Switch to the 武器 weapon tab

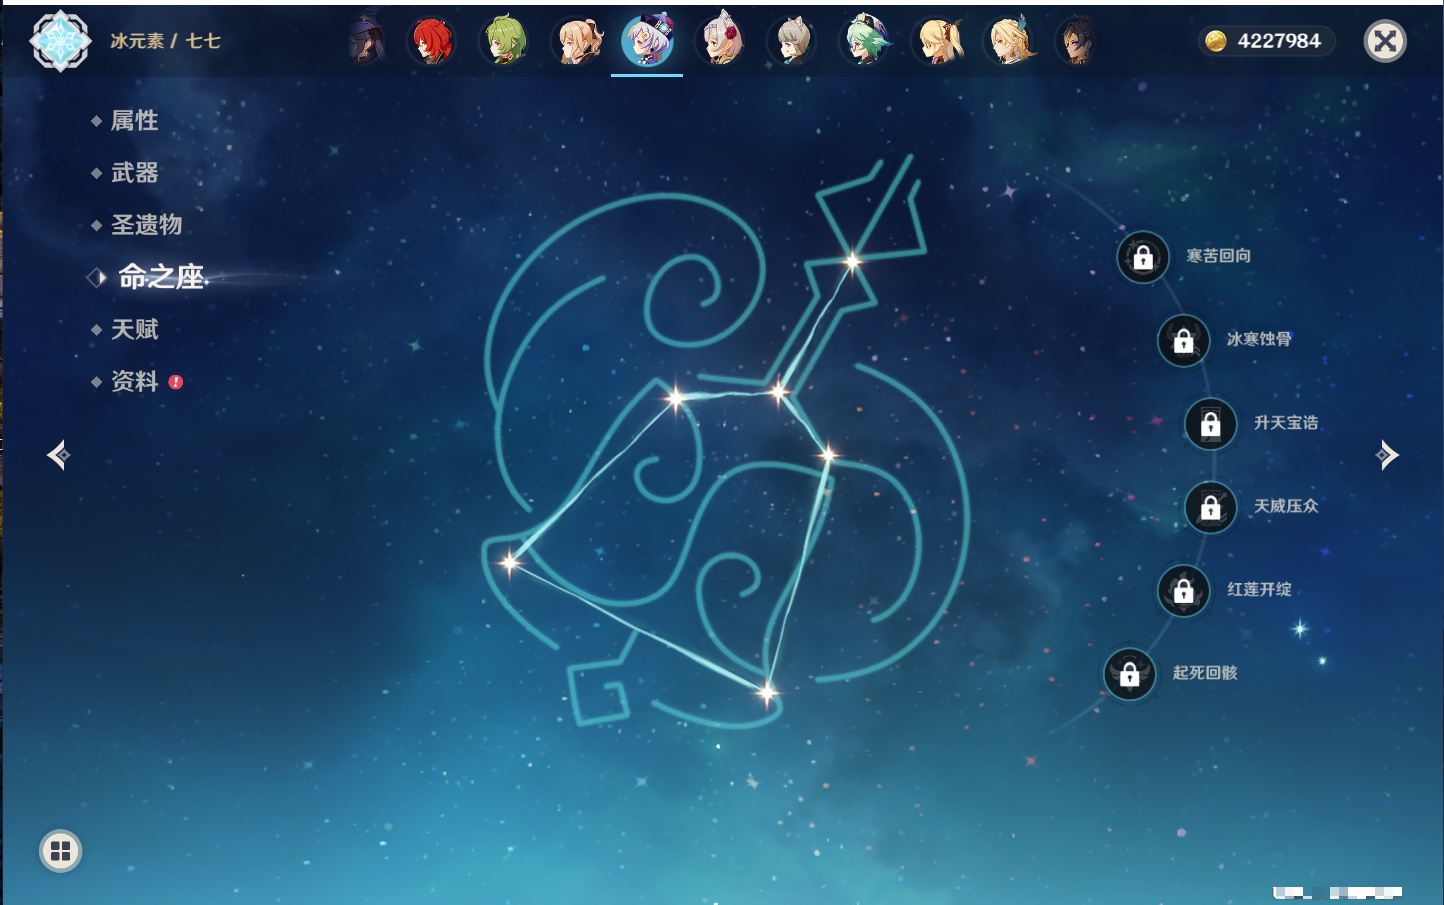134,173
